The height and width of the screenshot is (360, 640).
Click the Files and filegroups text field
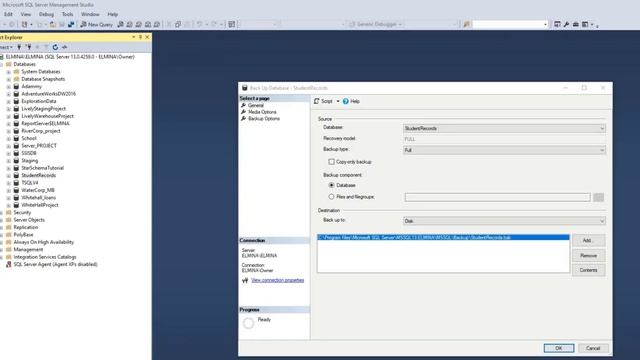pos(498,198)
